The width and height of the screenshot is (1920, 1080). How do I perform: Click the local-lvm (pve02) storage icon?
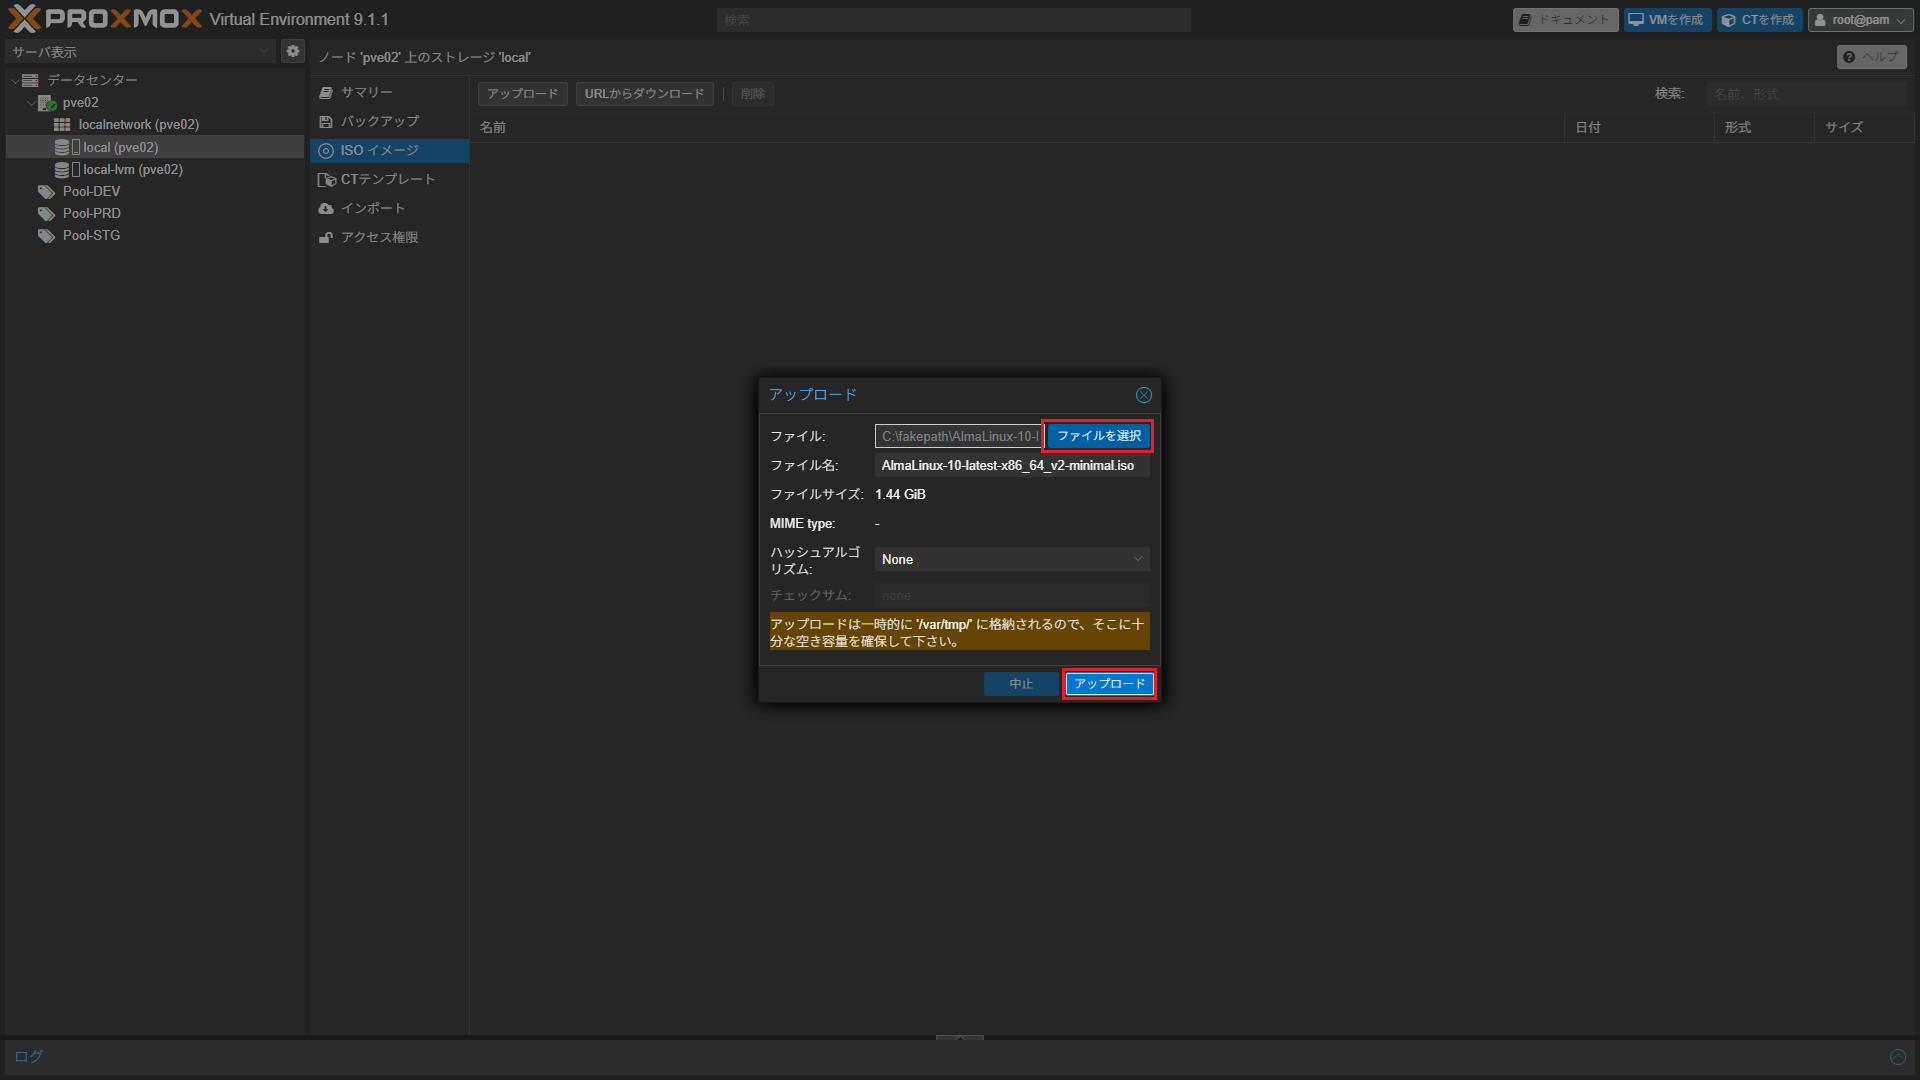62,170
